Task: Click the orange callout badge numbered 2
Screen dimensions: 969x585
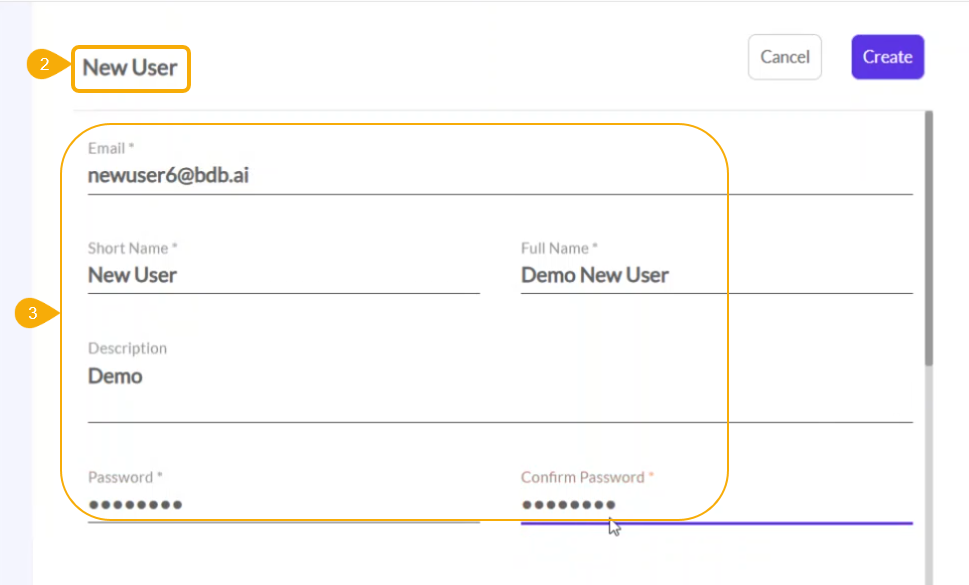Action: coord(43,67)
